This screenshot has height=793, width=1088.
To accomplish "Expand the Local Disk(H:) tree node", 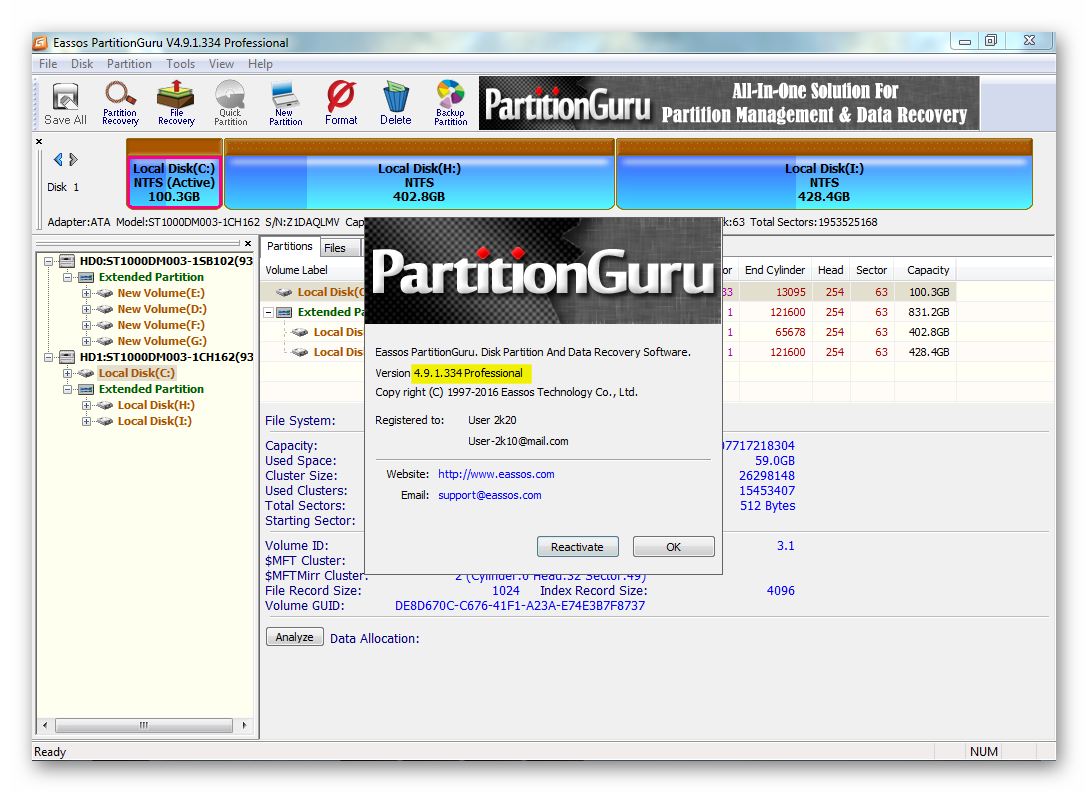I will coord(86,405).
